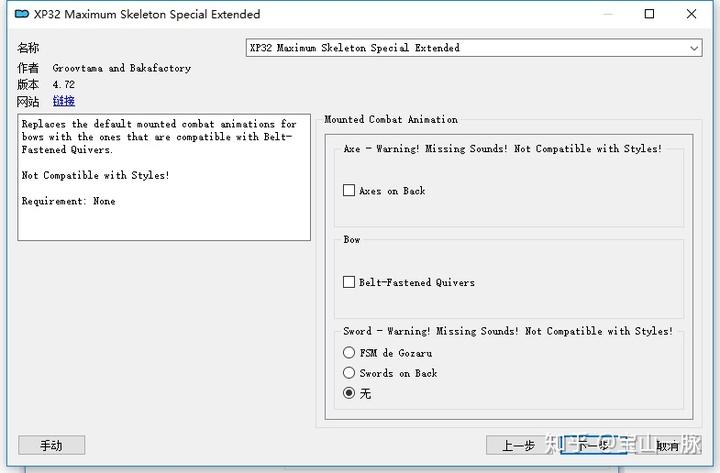
Task: Click the Mounted Combat Animation heading
Action: tap(391, 120)
